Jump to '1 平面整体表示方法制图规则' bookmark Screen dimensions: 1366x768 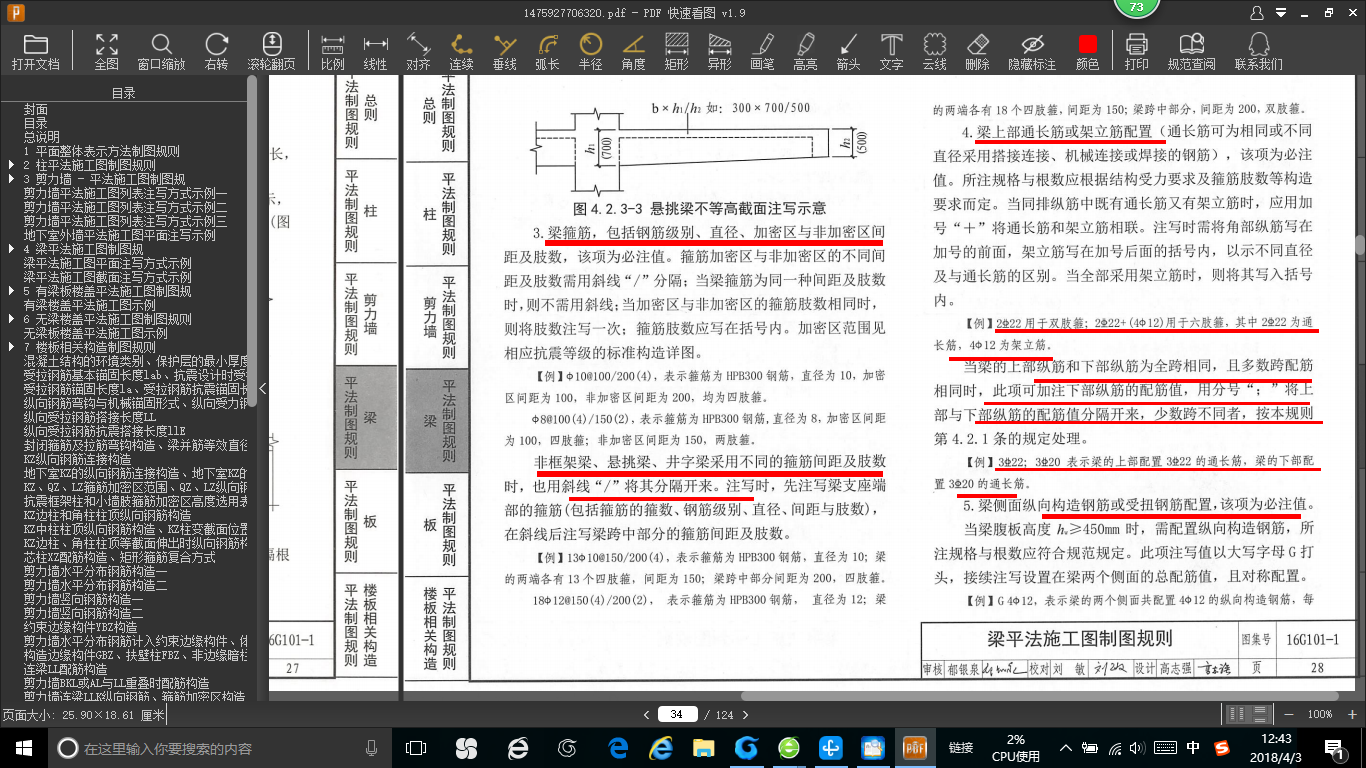[x=102, y=151]
